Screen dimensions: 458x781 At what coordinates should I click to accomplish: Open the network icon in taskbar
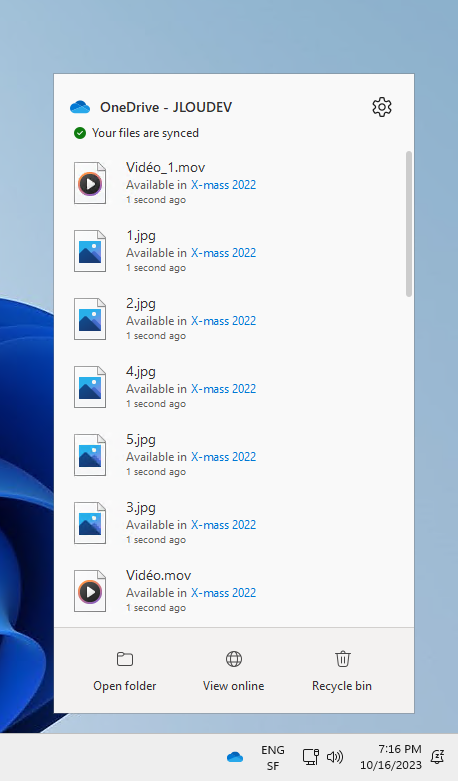pyautogui.click(x=311, y=757)
